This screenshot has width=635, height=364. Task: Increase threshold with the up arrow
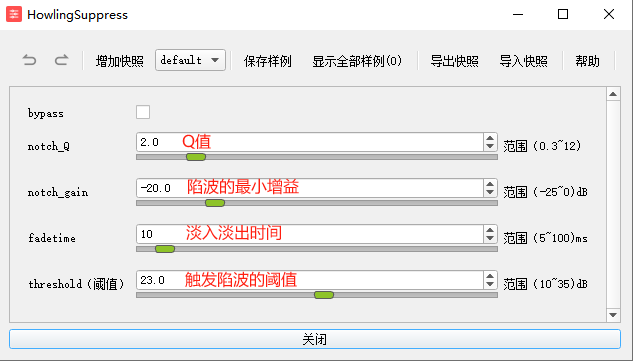pyautogui.click(x=490, y=275)
